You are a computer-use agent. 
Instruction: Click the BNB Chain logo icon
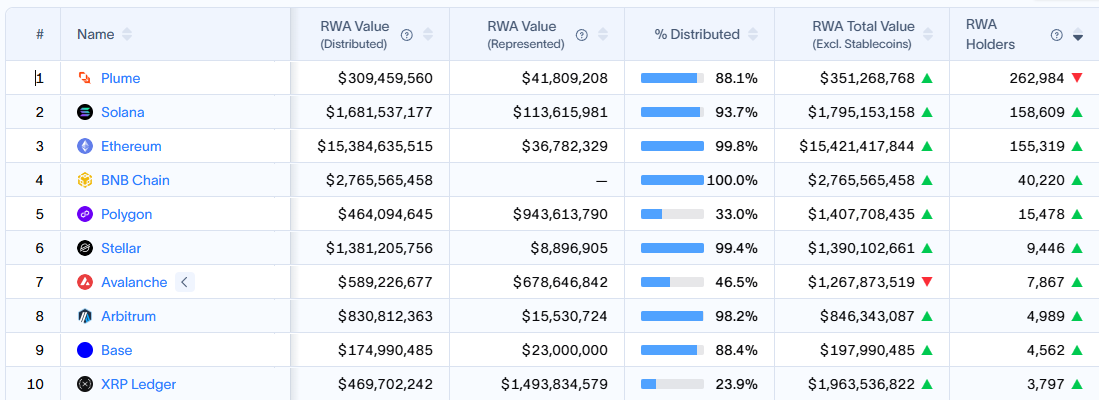[85, 180]
